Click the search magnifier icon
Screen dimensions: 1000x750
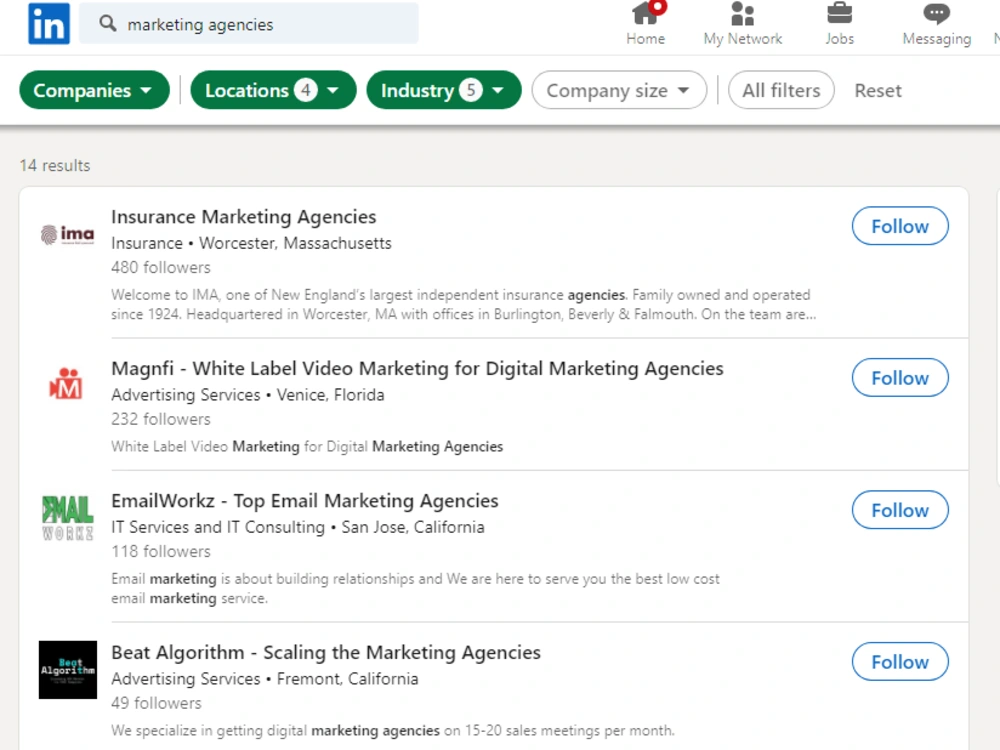pos(108,24)
